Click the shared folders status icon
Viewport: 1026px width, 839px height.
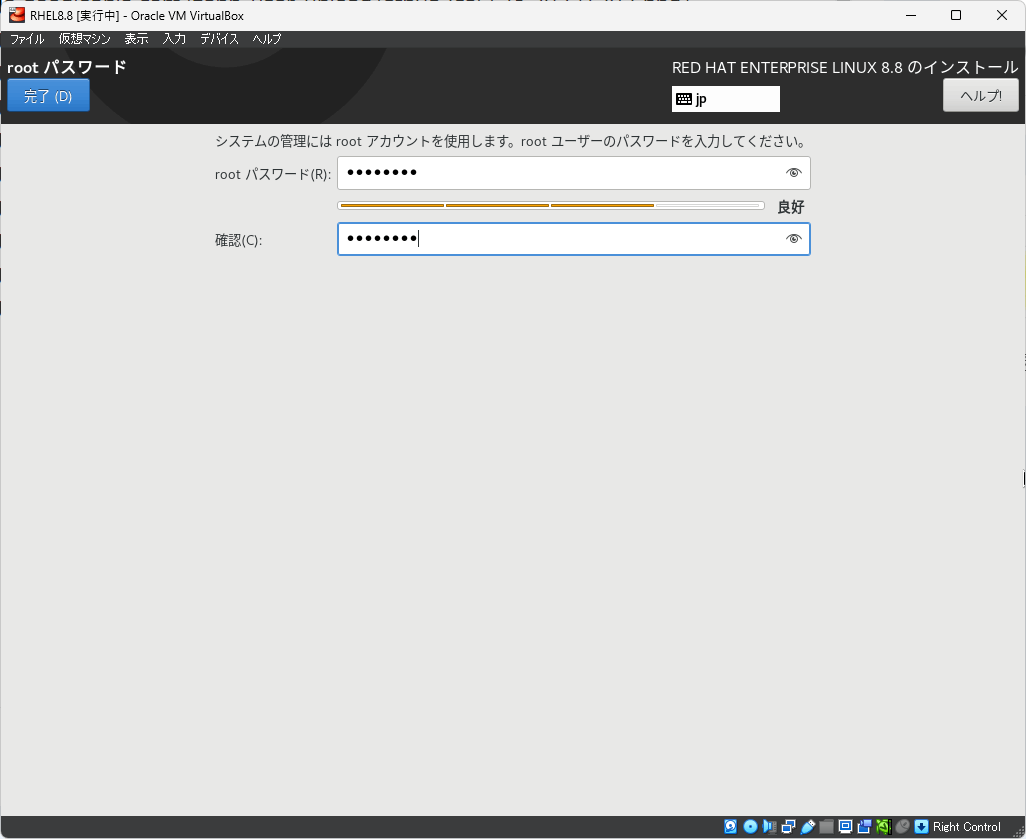[826, 827]
